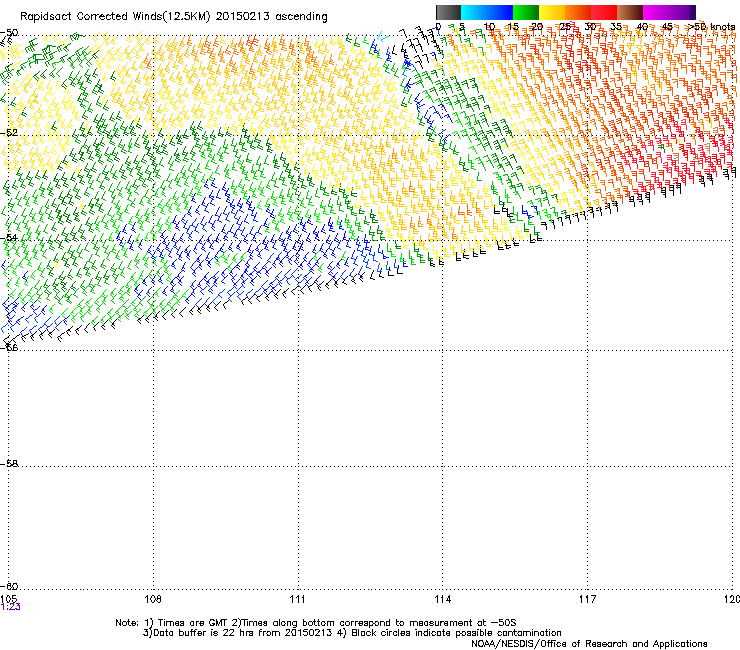
Task: Click the legend tick label '40'
Action: 642,27
